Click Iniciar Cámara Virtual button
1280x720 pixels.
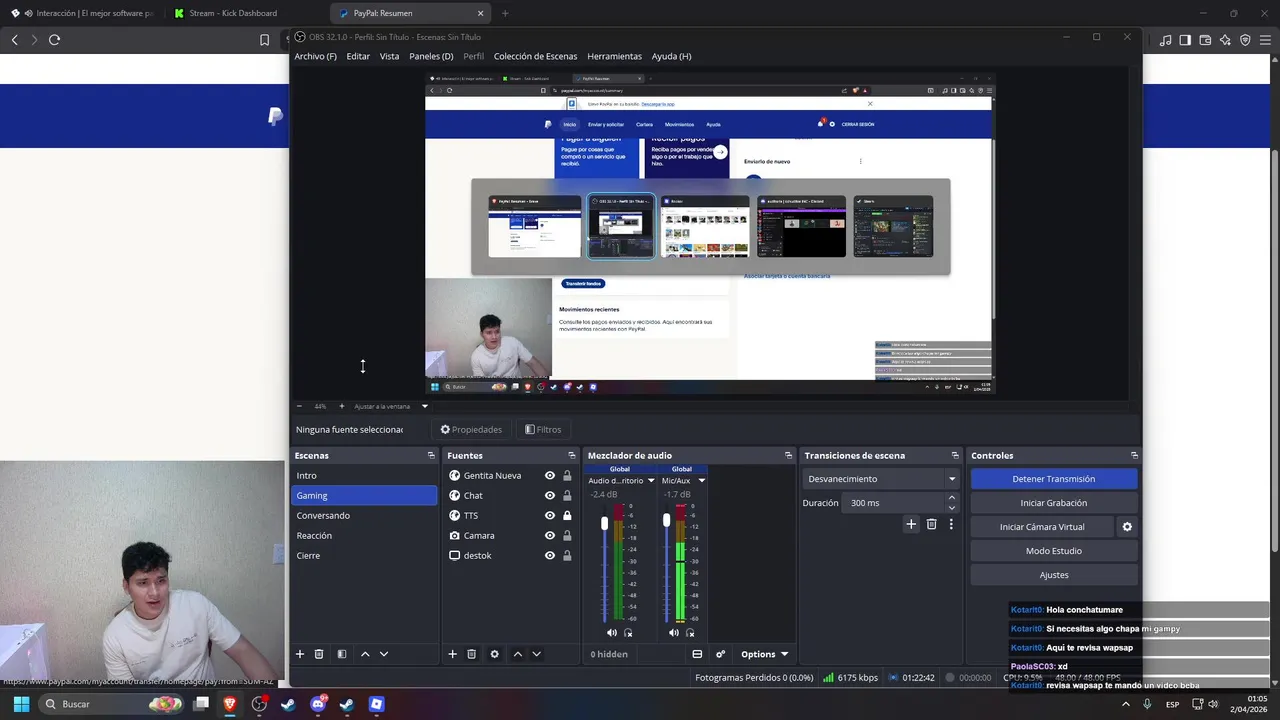(1042, 527)
